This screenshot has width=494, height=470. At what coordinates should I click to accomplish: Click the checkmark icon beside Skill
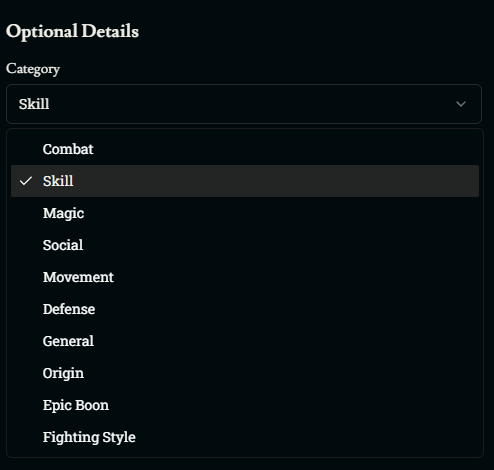(26, 181)
